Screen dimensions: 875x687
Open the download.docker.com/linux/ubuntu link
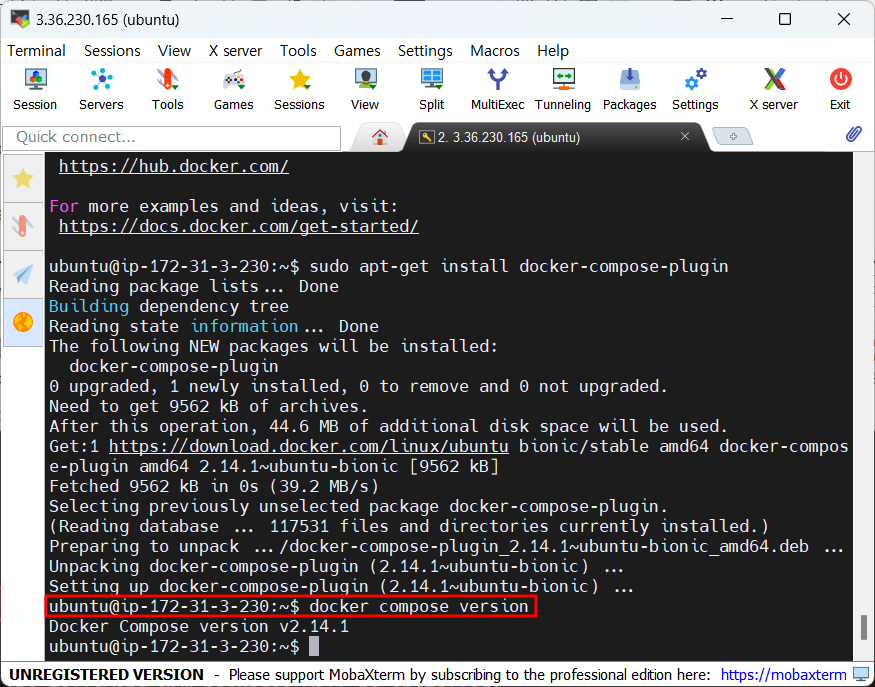click(309, 446)
